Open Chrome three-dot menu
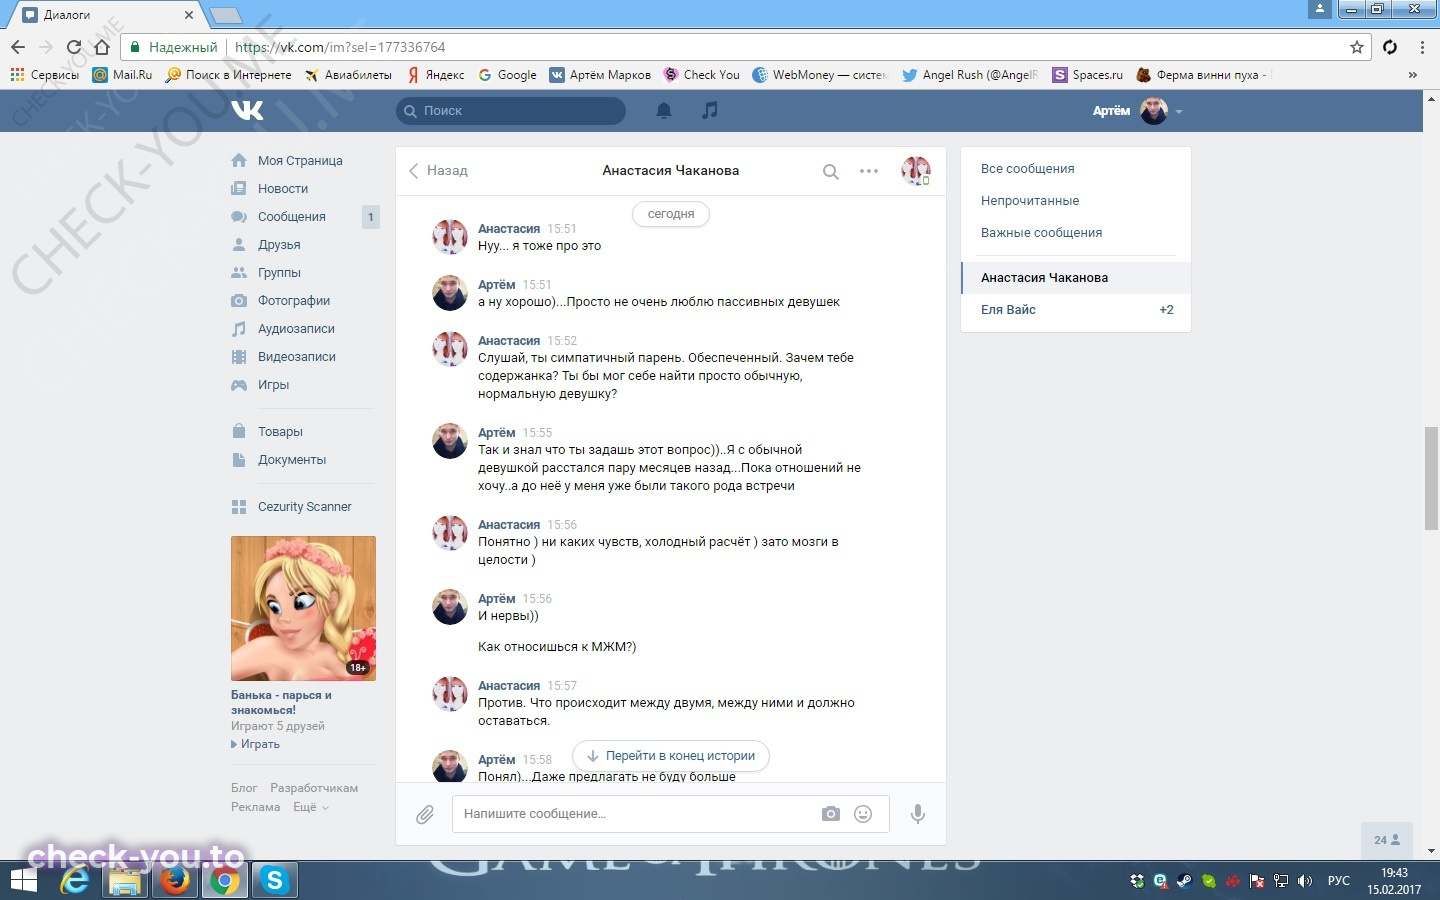The image size is (1440, 900). coord(1422,47)
